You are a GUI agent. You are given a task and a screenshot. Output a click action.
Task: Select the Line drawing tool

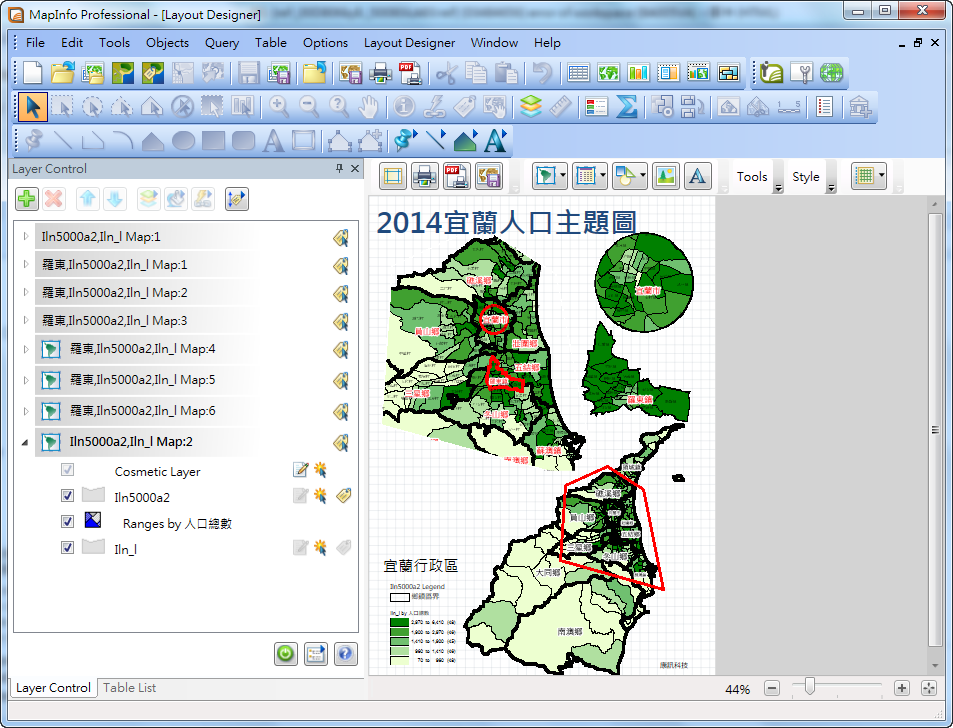pyautogui.click(x=63, y=141)
